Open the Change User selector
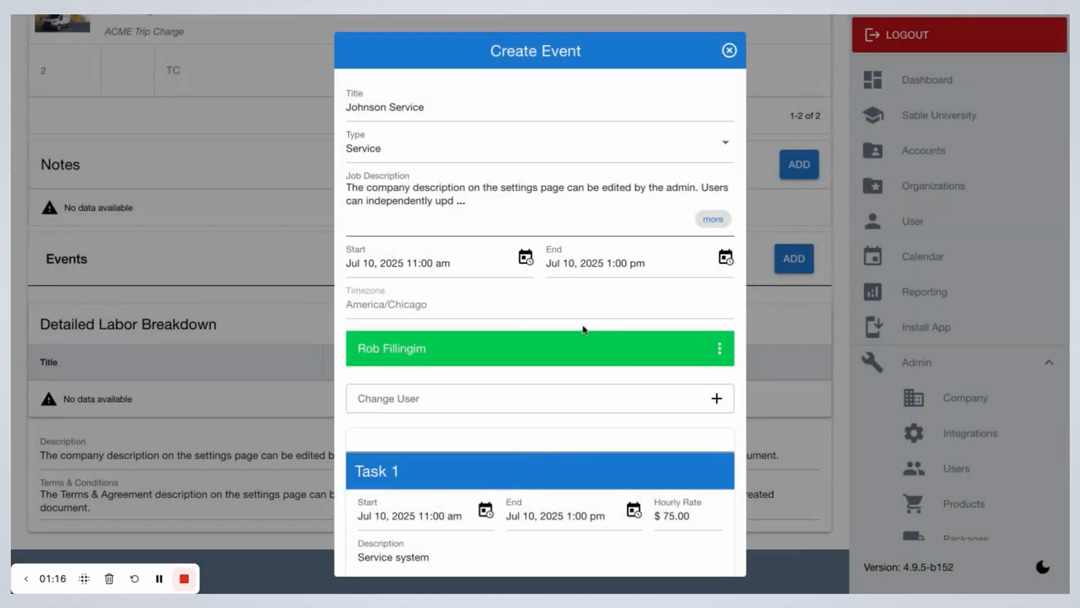This screenshot has width=1080, height=608. (539, 399)
